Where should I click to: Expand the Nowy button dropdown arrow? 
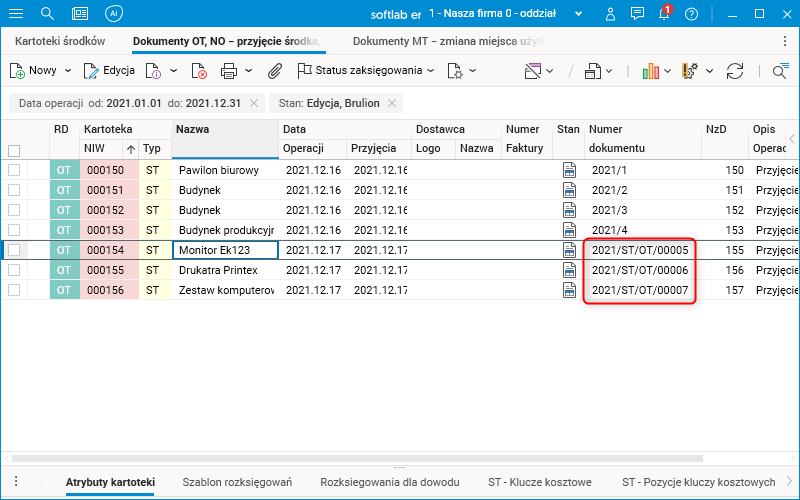68,71
